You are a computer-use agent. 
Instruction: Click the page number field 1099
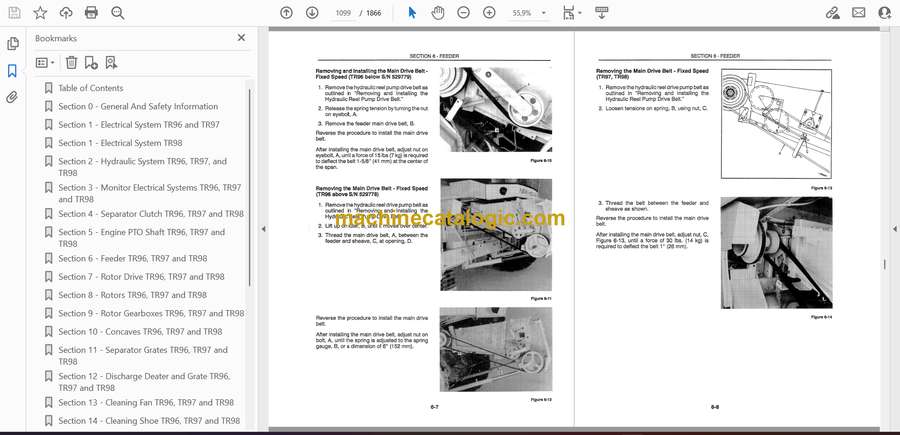[342, 13]
